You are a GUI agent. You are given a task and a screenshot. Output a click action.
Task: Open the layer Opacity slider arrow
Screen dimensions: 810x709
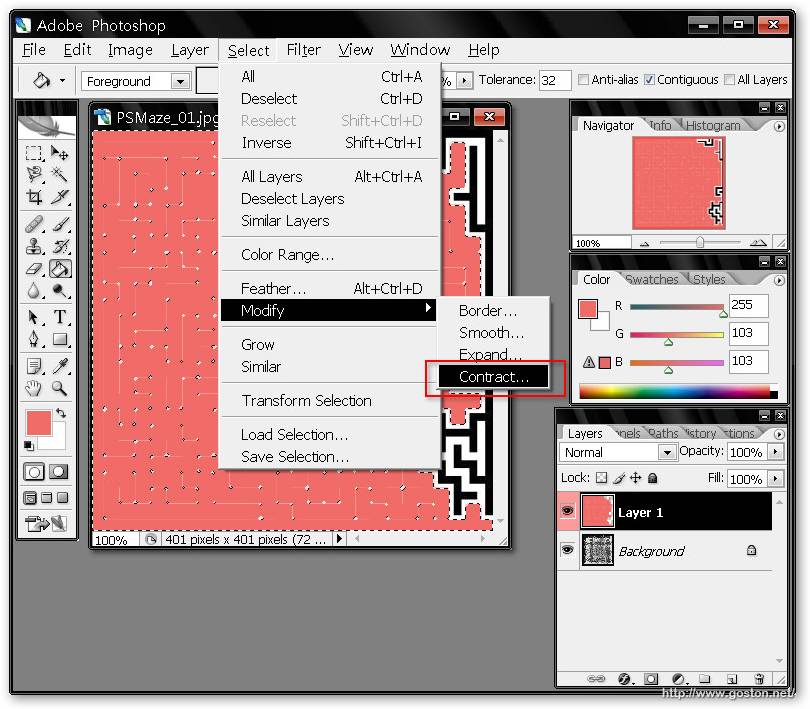(775, 452)
